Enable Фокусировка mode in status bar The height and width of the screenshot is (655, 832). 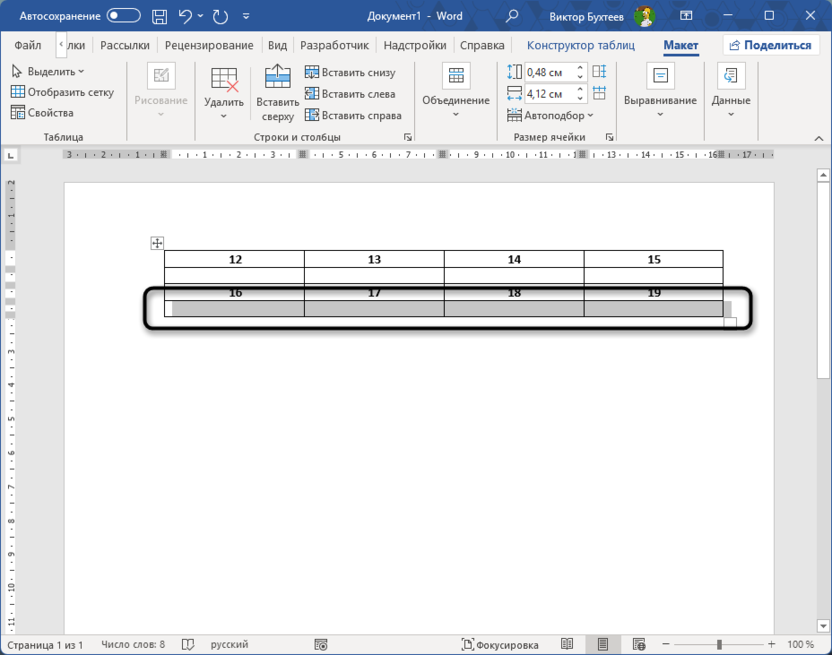point(499,645)
